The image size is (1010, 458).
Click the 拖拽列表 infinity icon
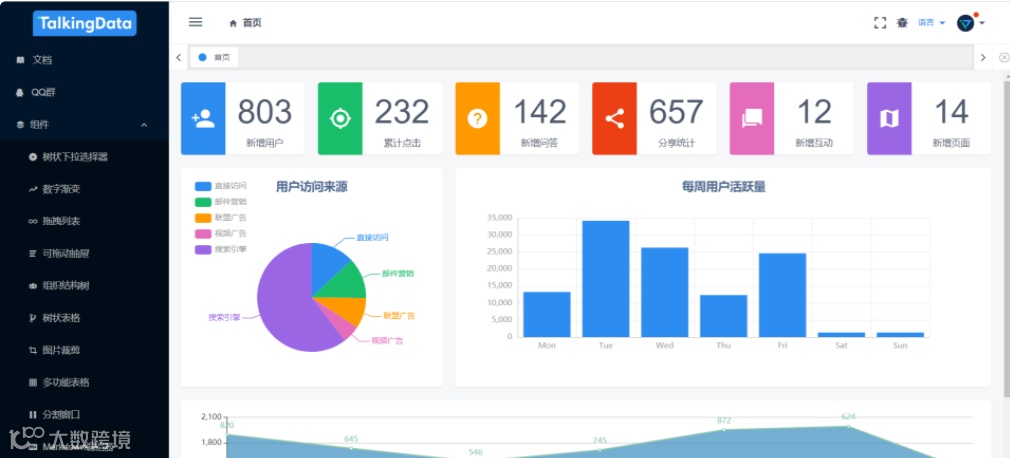[x=33, y=222]
